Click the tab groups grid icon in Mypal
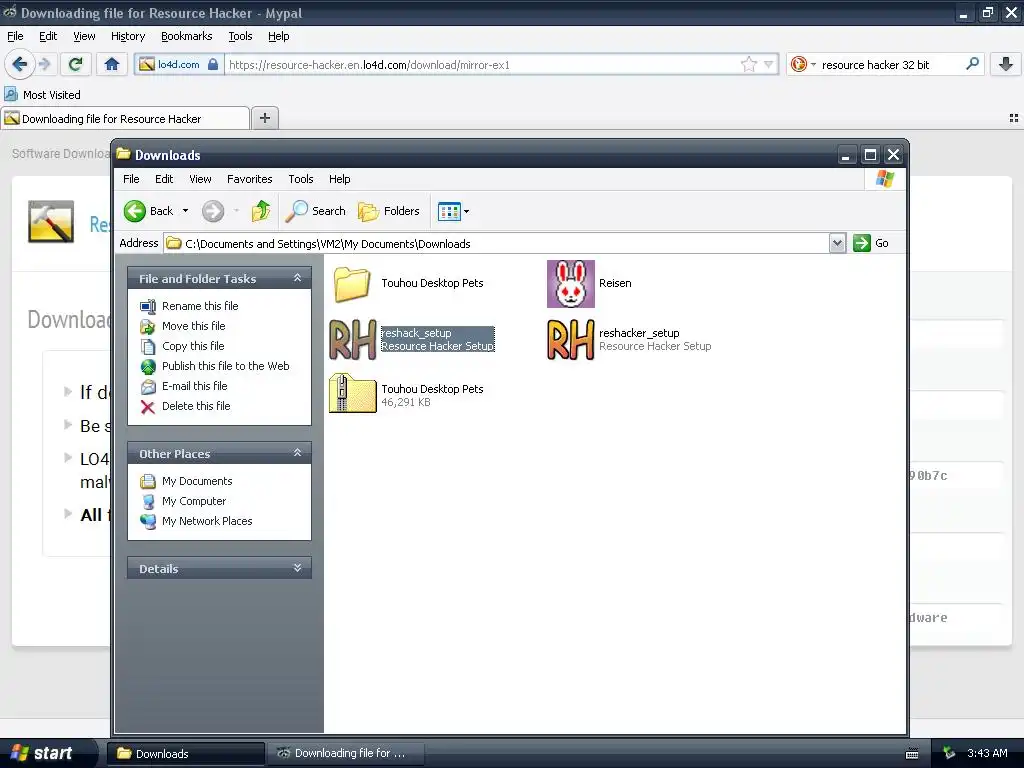The width and height of the screenshot is (1024, 768). tap(1014, 118)
